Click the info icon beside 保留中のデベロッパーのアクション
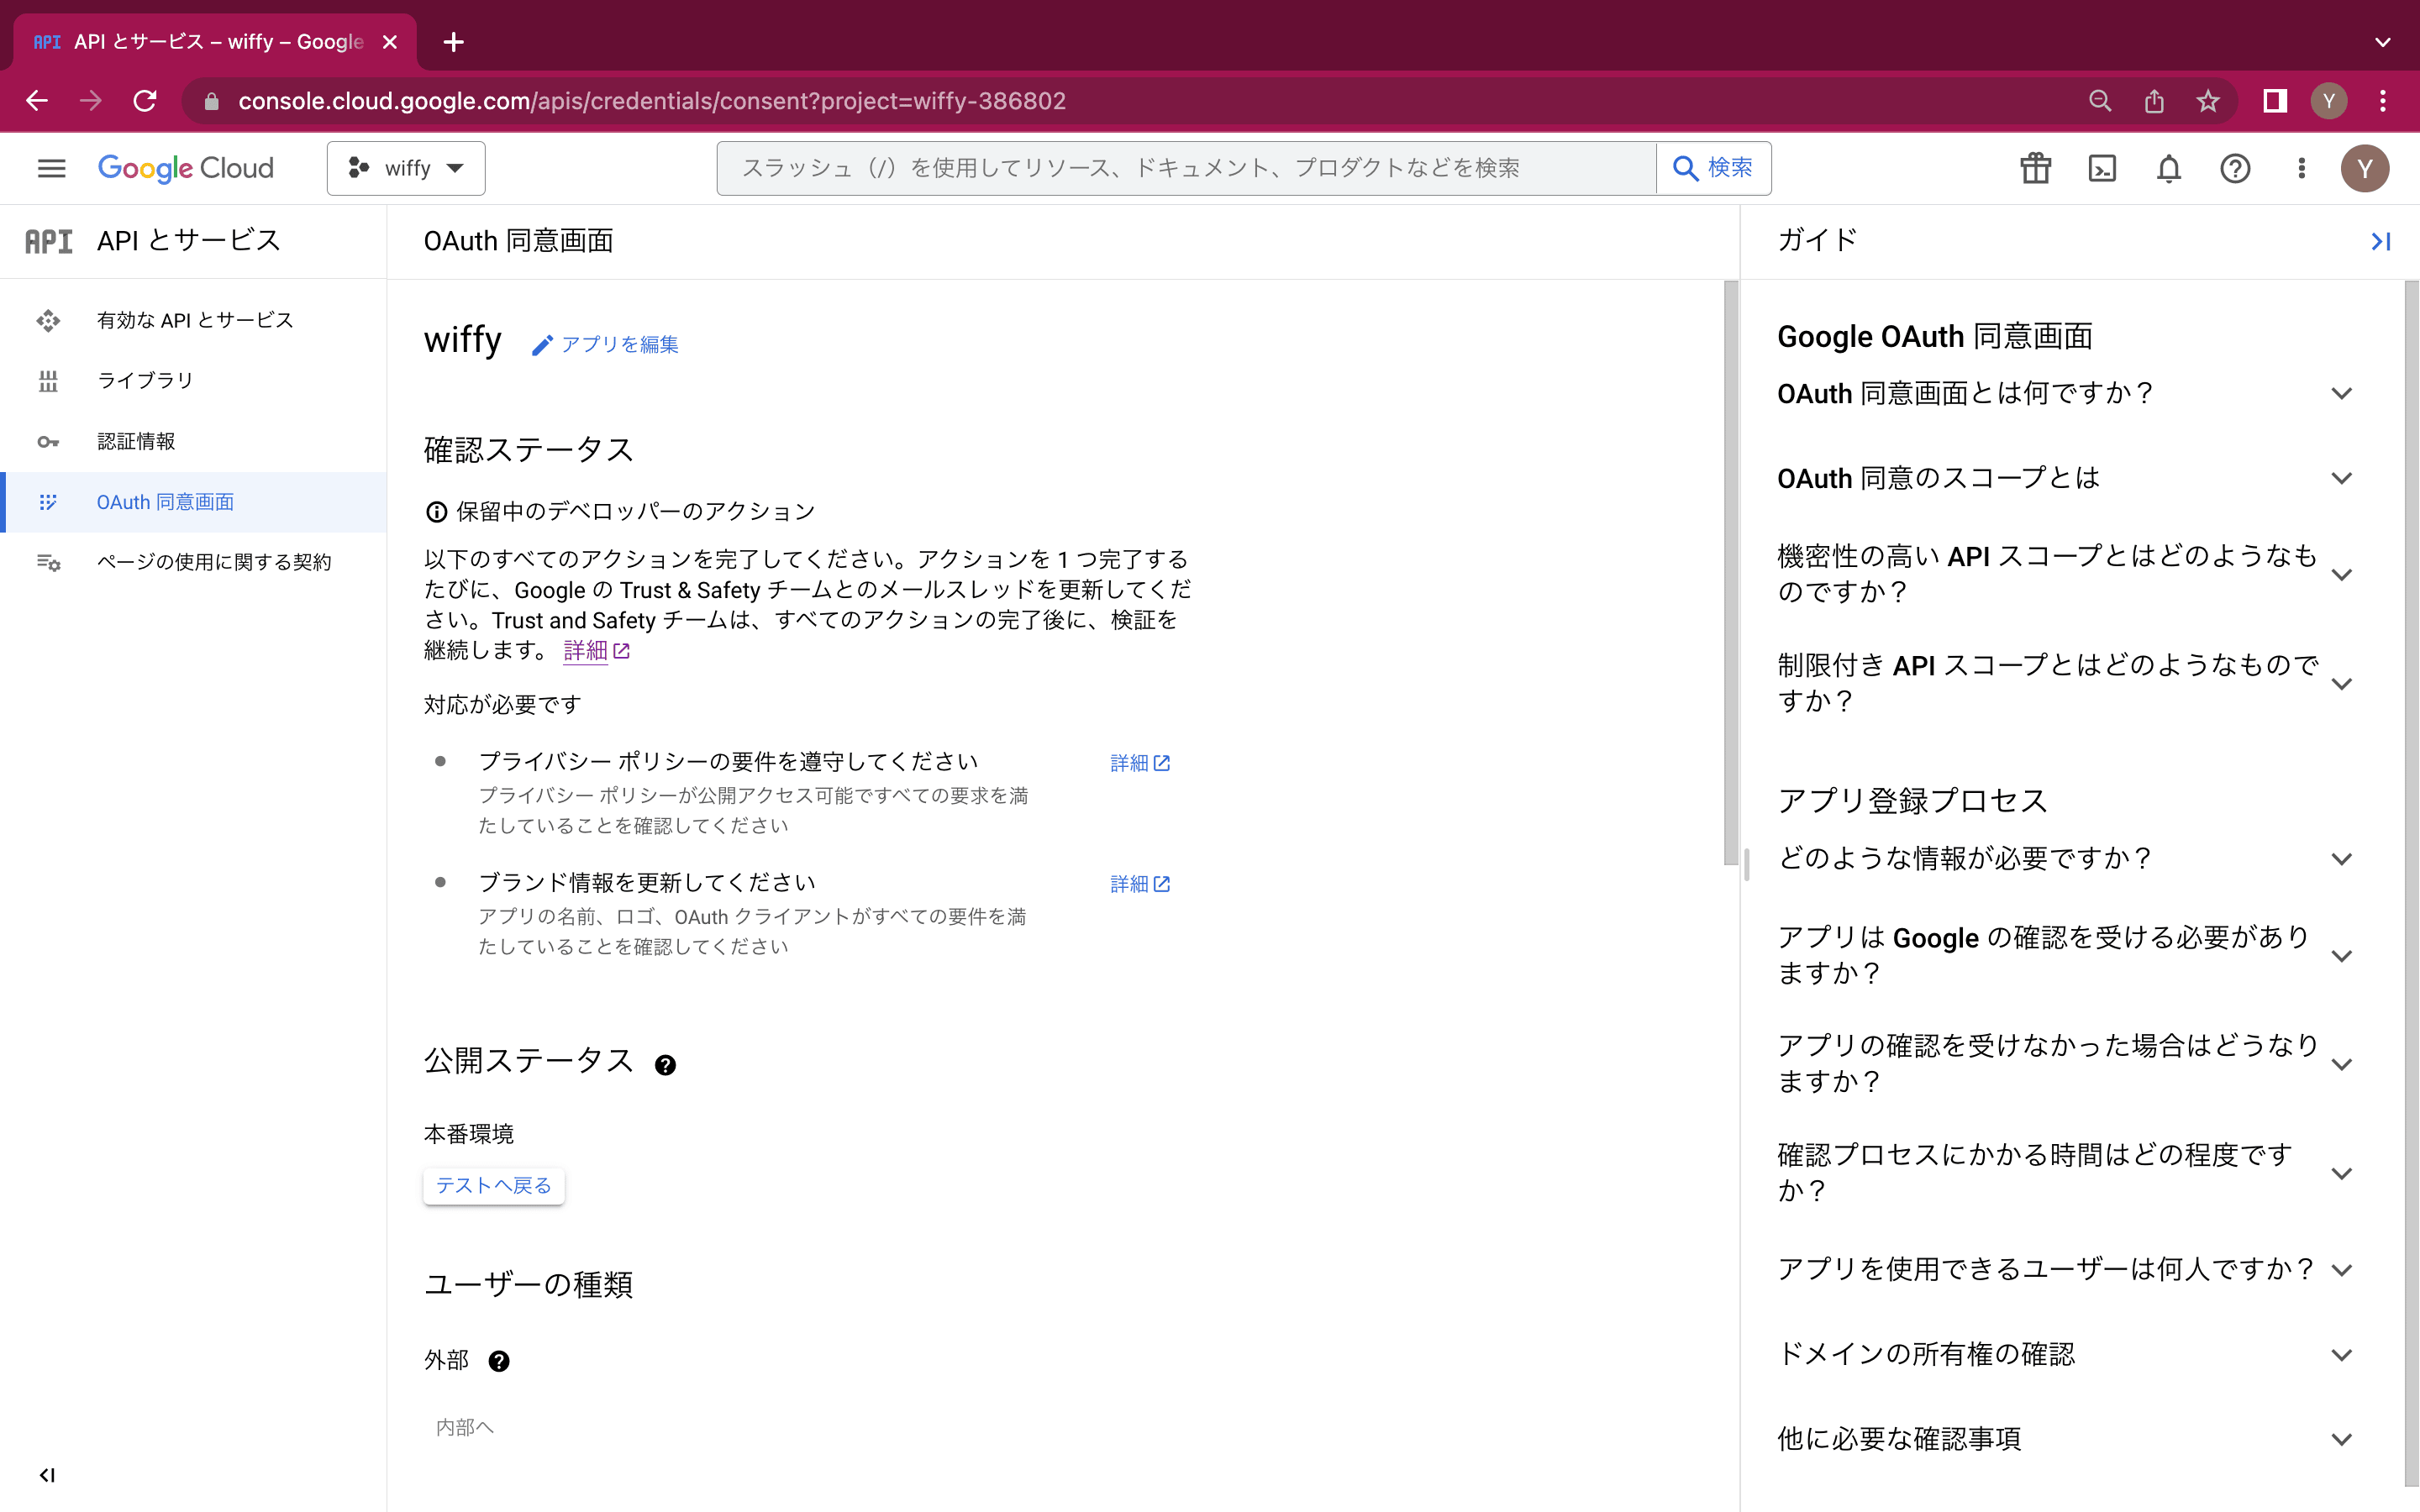This screenshot has width=2420, height=1512. (x=436, y=512)
